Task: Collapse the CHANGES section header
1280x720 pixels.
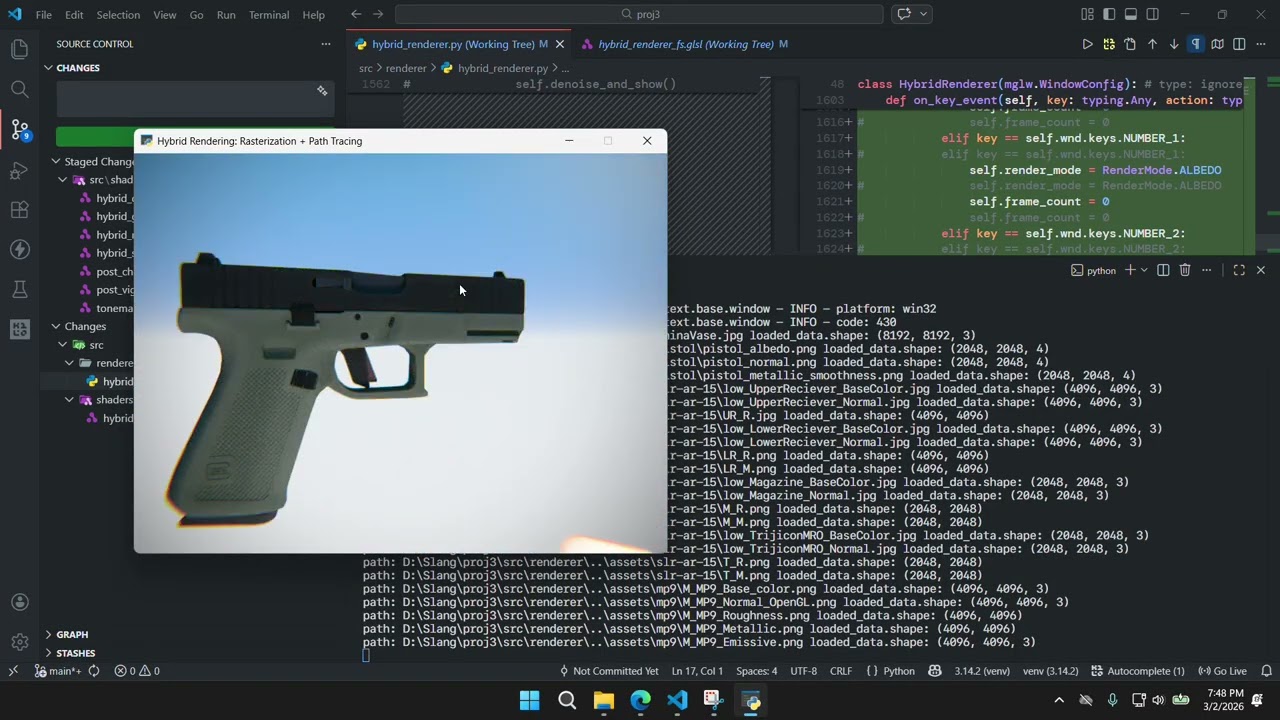Action: 77,68
